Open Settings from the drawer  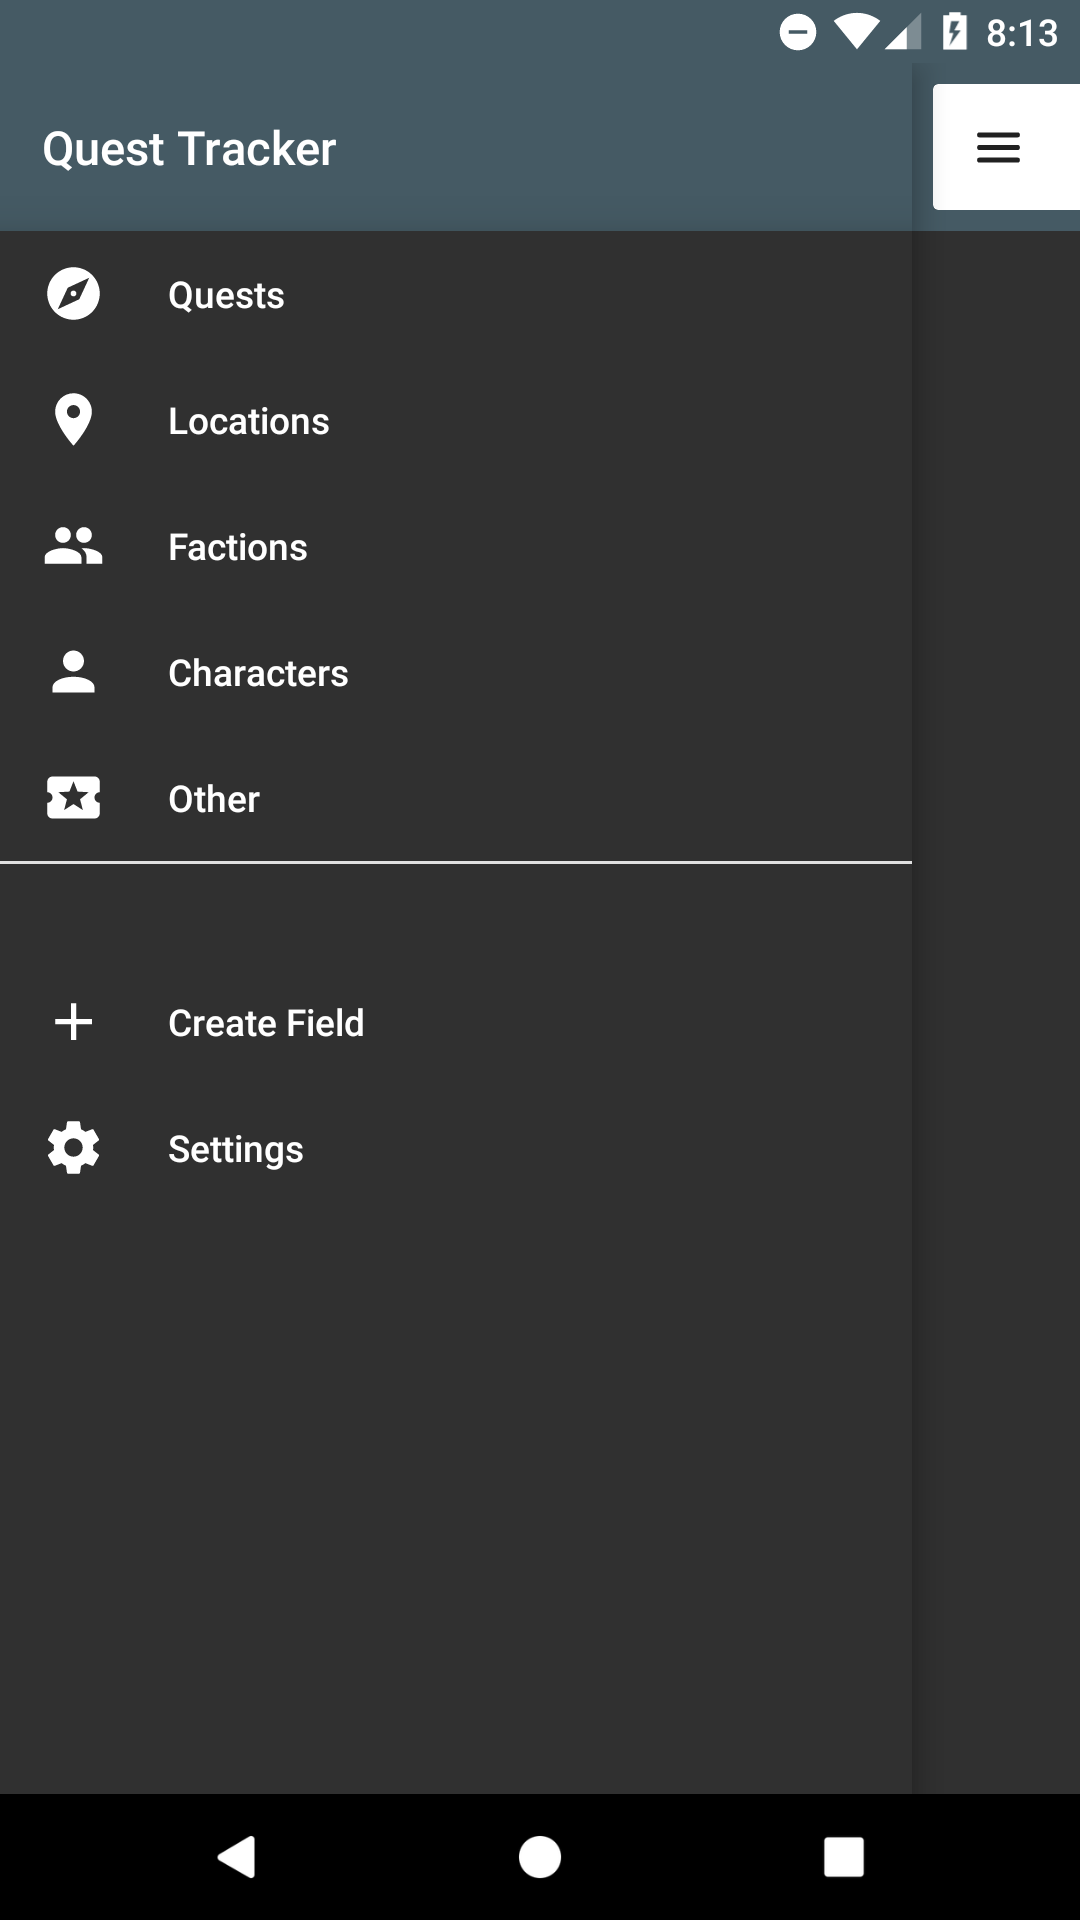pos(236,1150)
